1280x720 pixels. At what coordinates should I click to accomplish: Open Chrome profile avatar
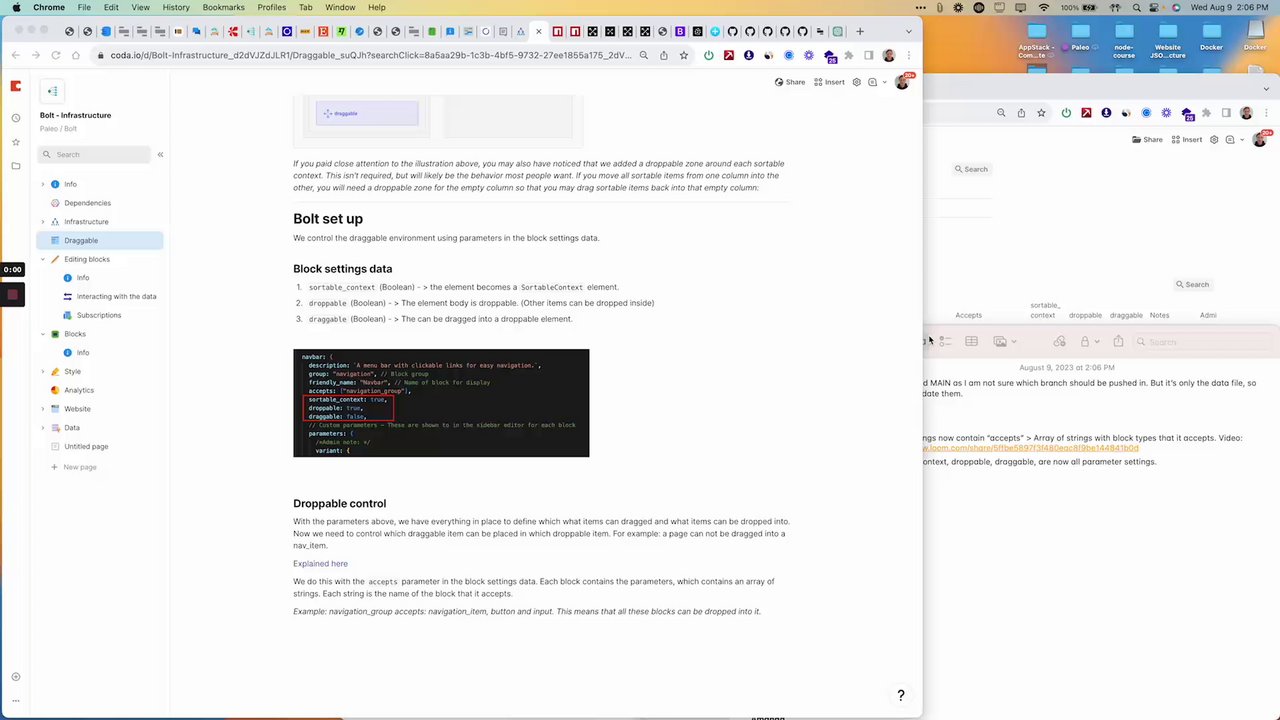point(889,55)
